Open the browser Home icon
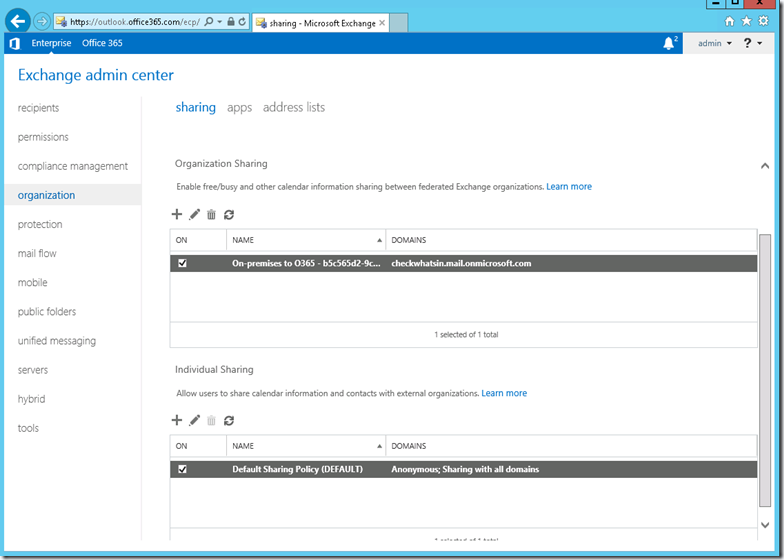The width and height of the screenshot is (784, 560). click(x=730, y=21)
